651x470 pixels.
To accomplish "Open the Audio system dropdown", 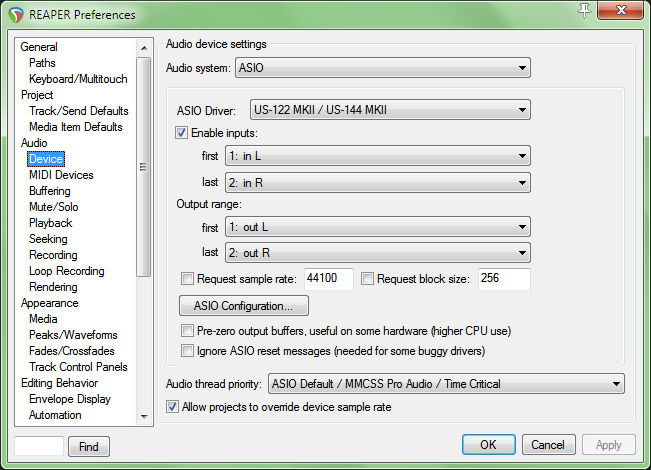I will [x=383, y=68].
